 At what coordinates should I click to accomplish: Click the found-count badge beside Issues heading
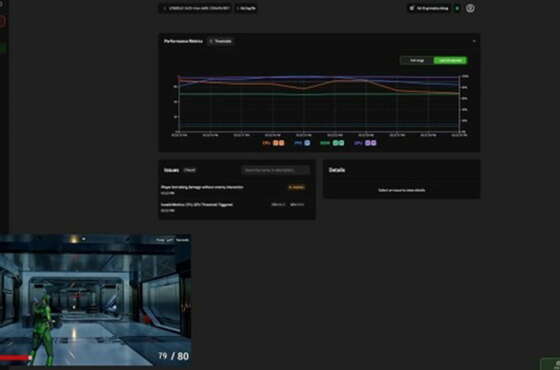pyautogui.click(x=189, y=170)
